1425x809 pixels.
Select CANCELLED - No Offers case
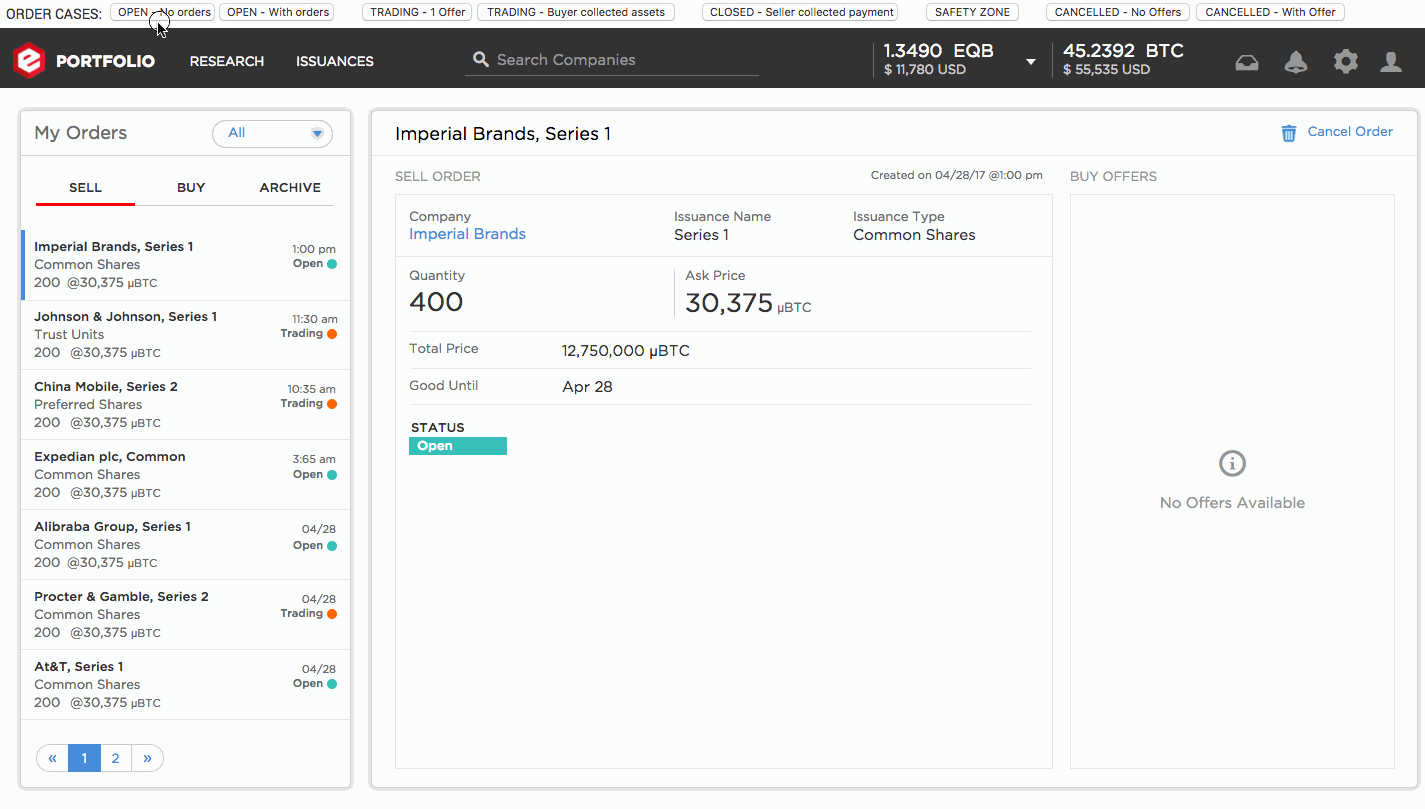pyautogui.click(x=1118, y=12)
